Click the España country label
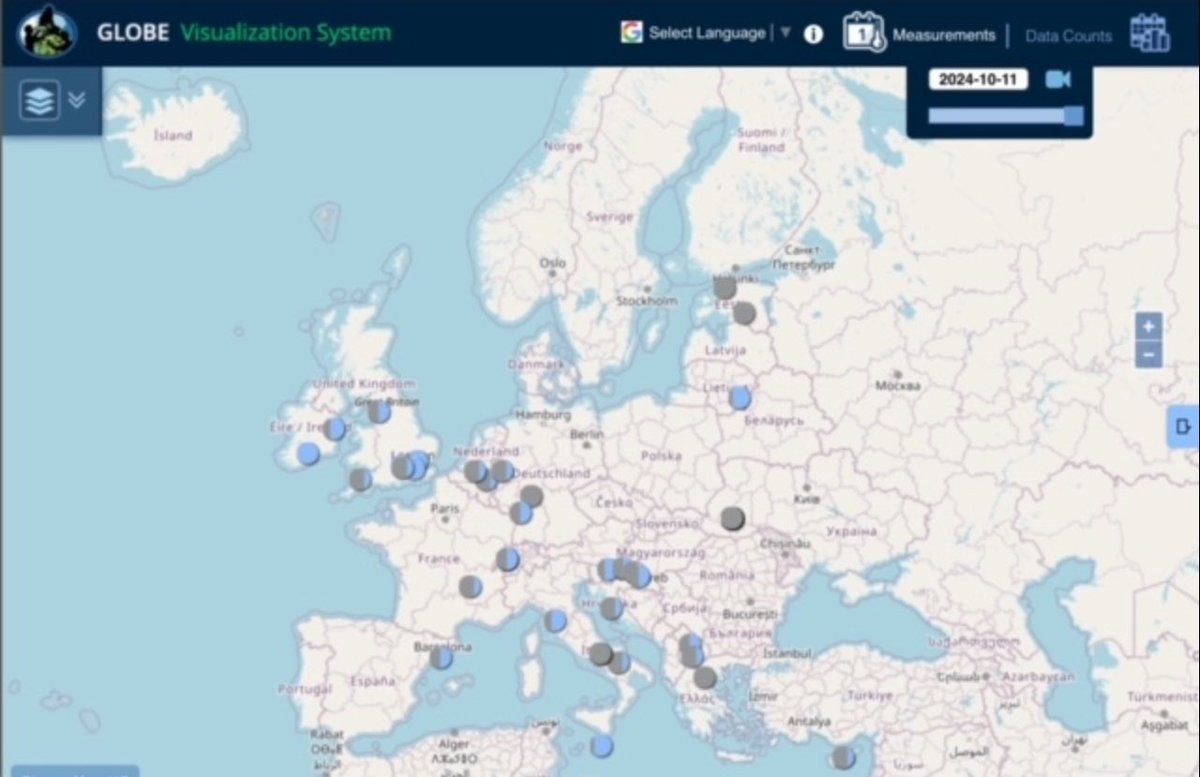This screenshot has width=1200, height=777. click(372, 680)
